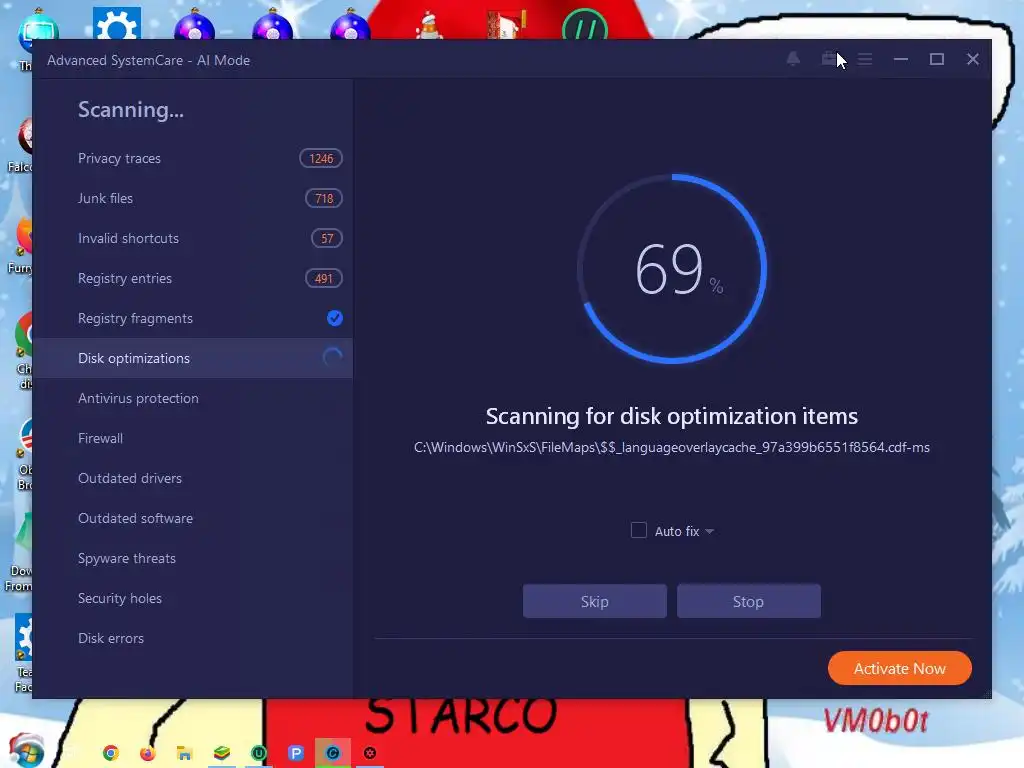
Task: Select the Disk optimizations scan item
Action: 193,358
